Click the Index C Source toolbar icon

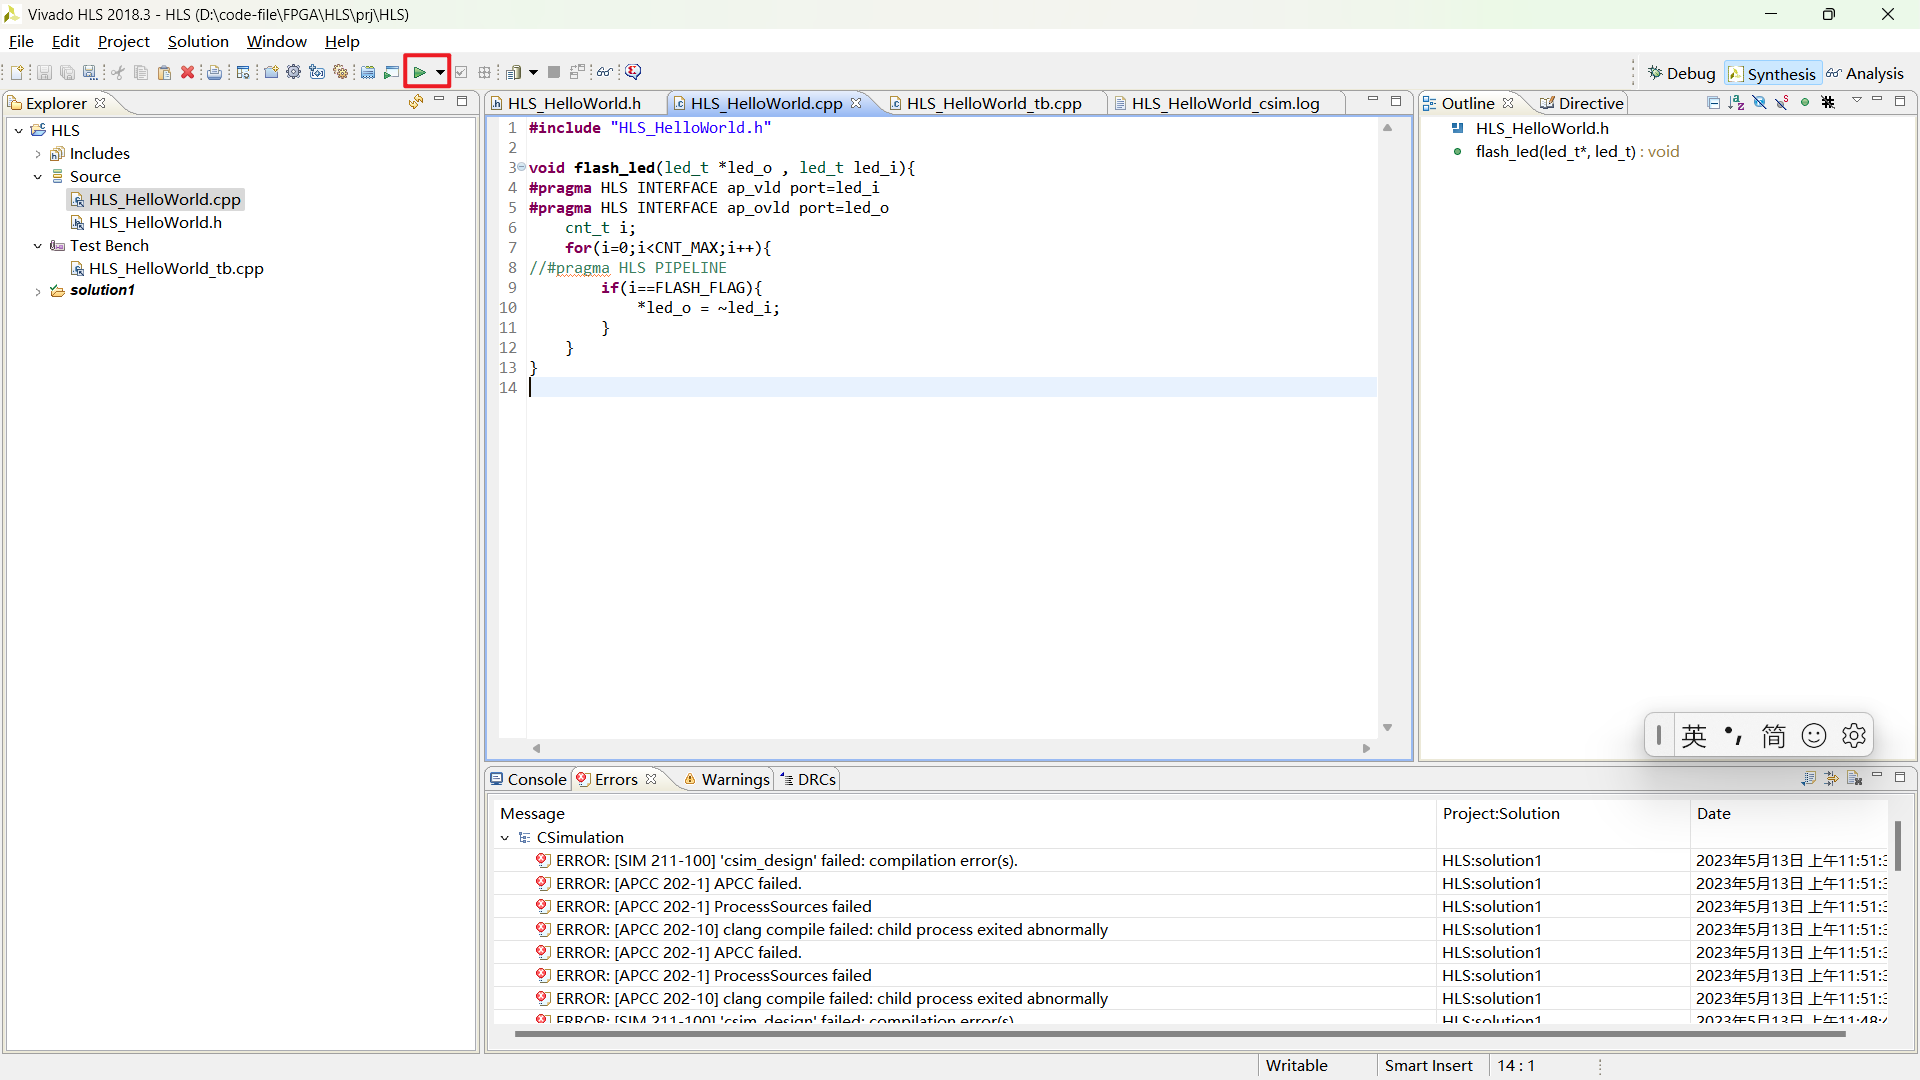click(x=368, y=72)
